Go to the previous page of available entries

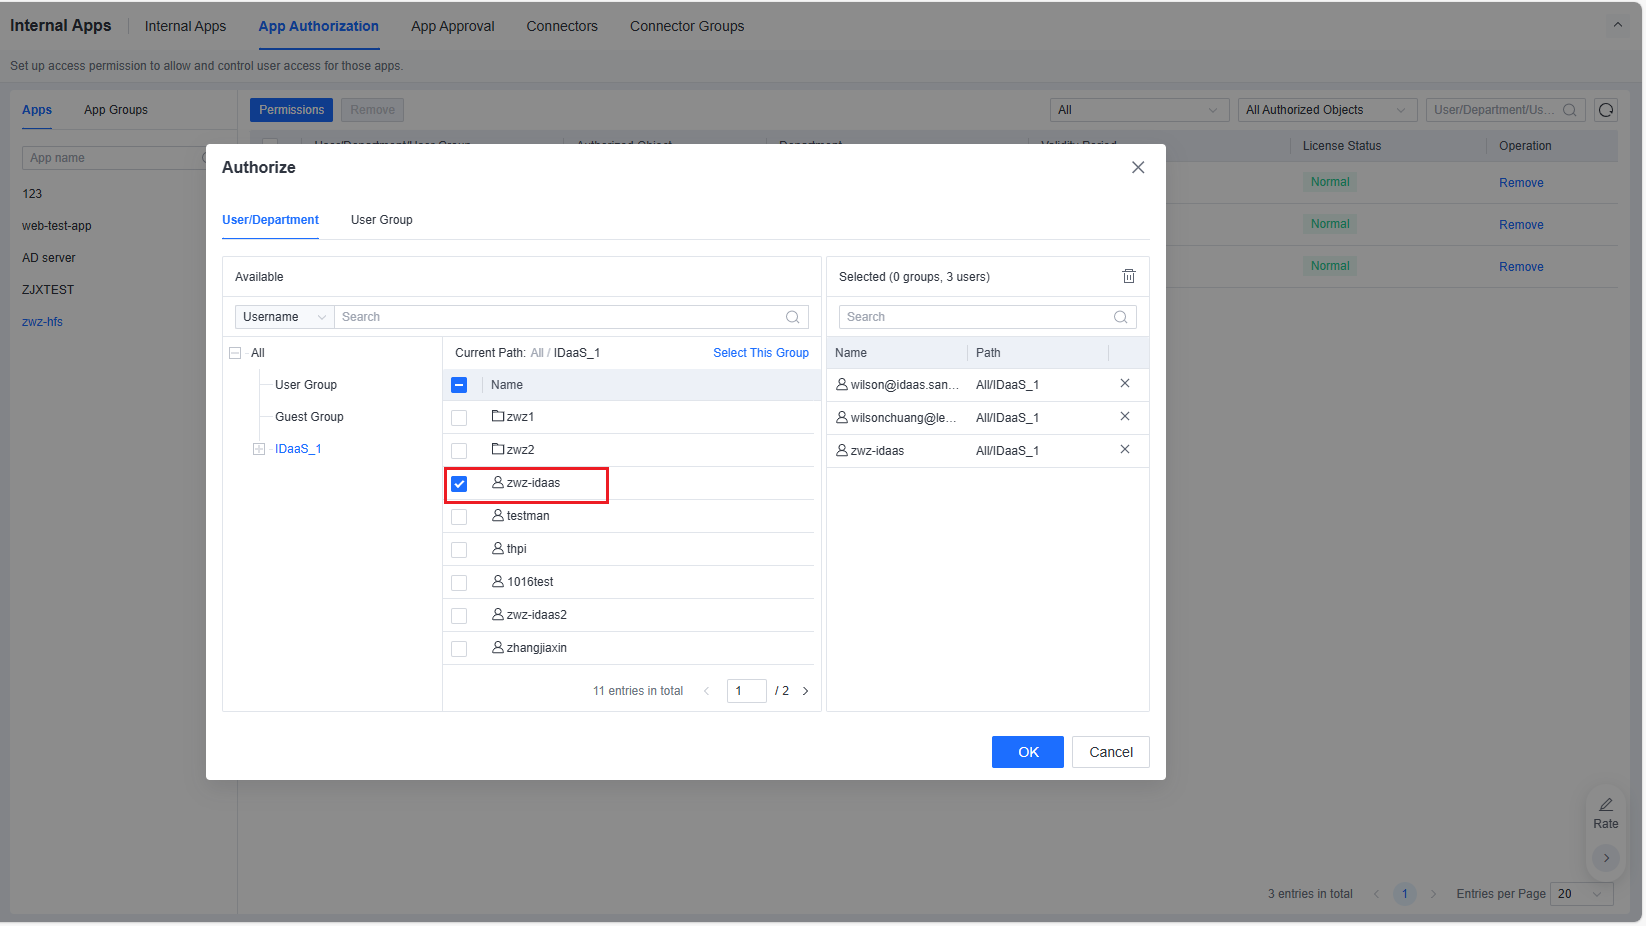[x=707, y=691]
